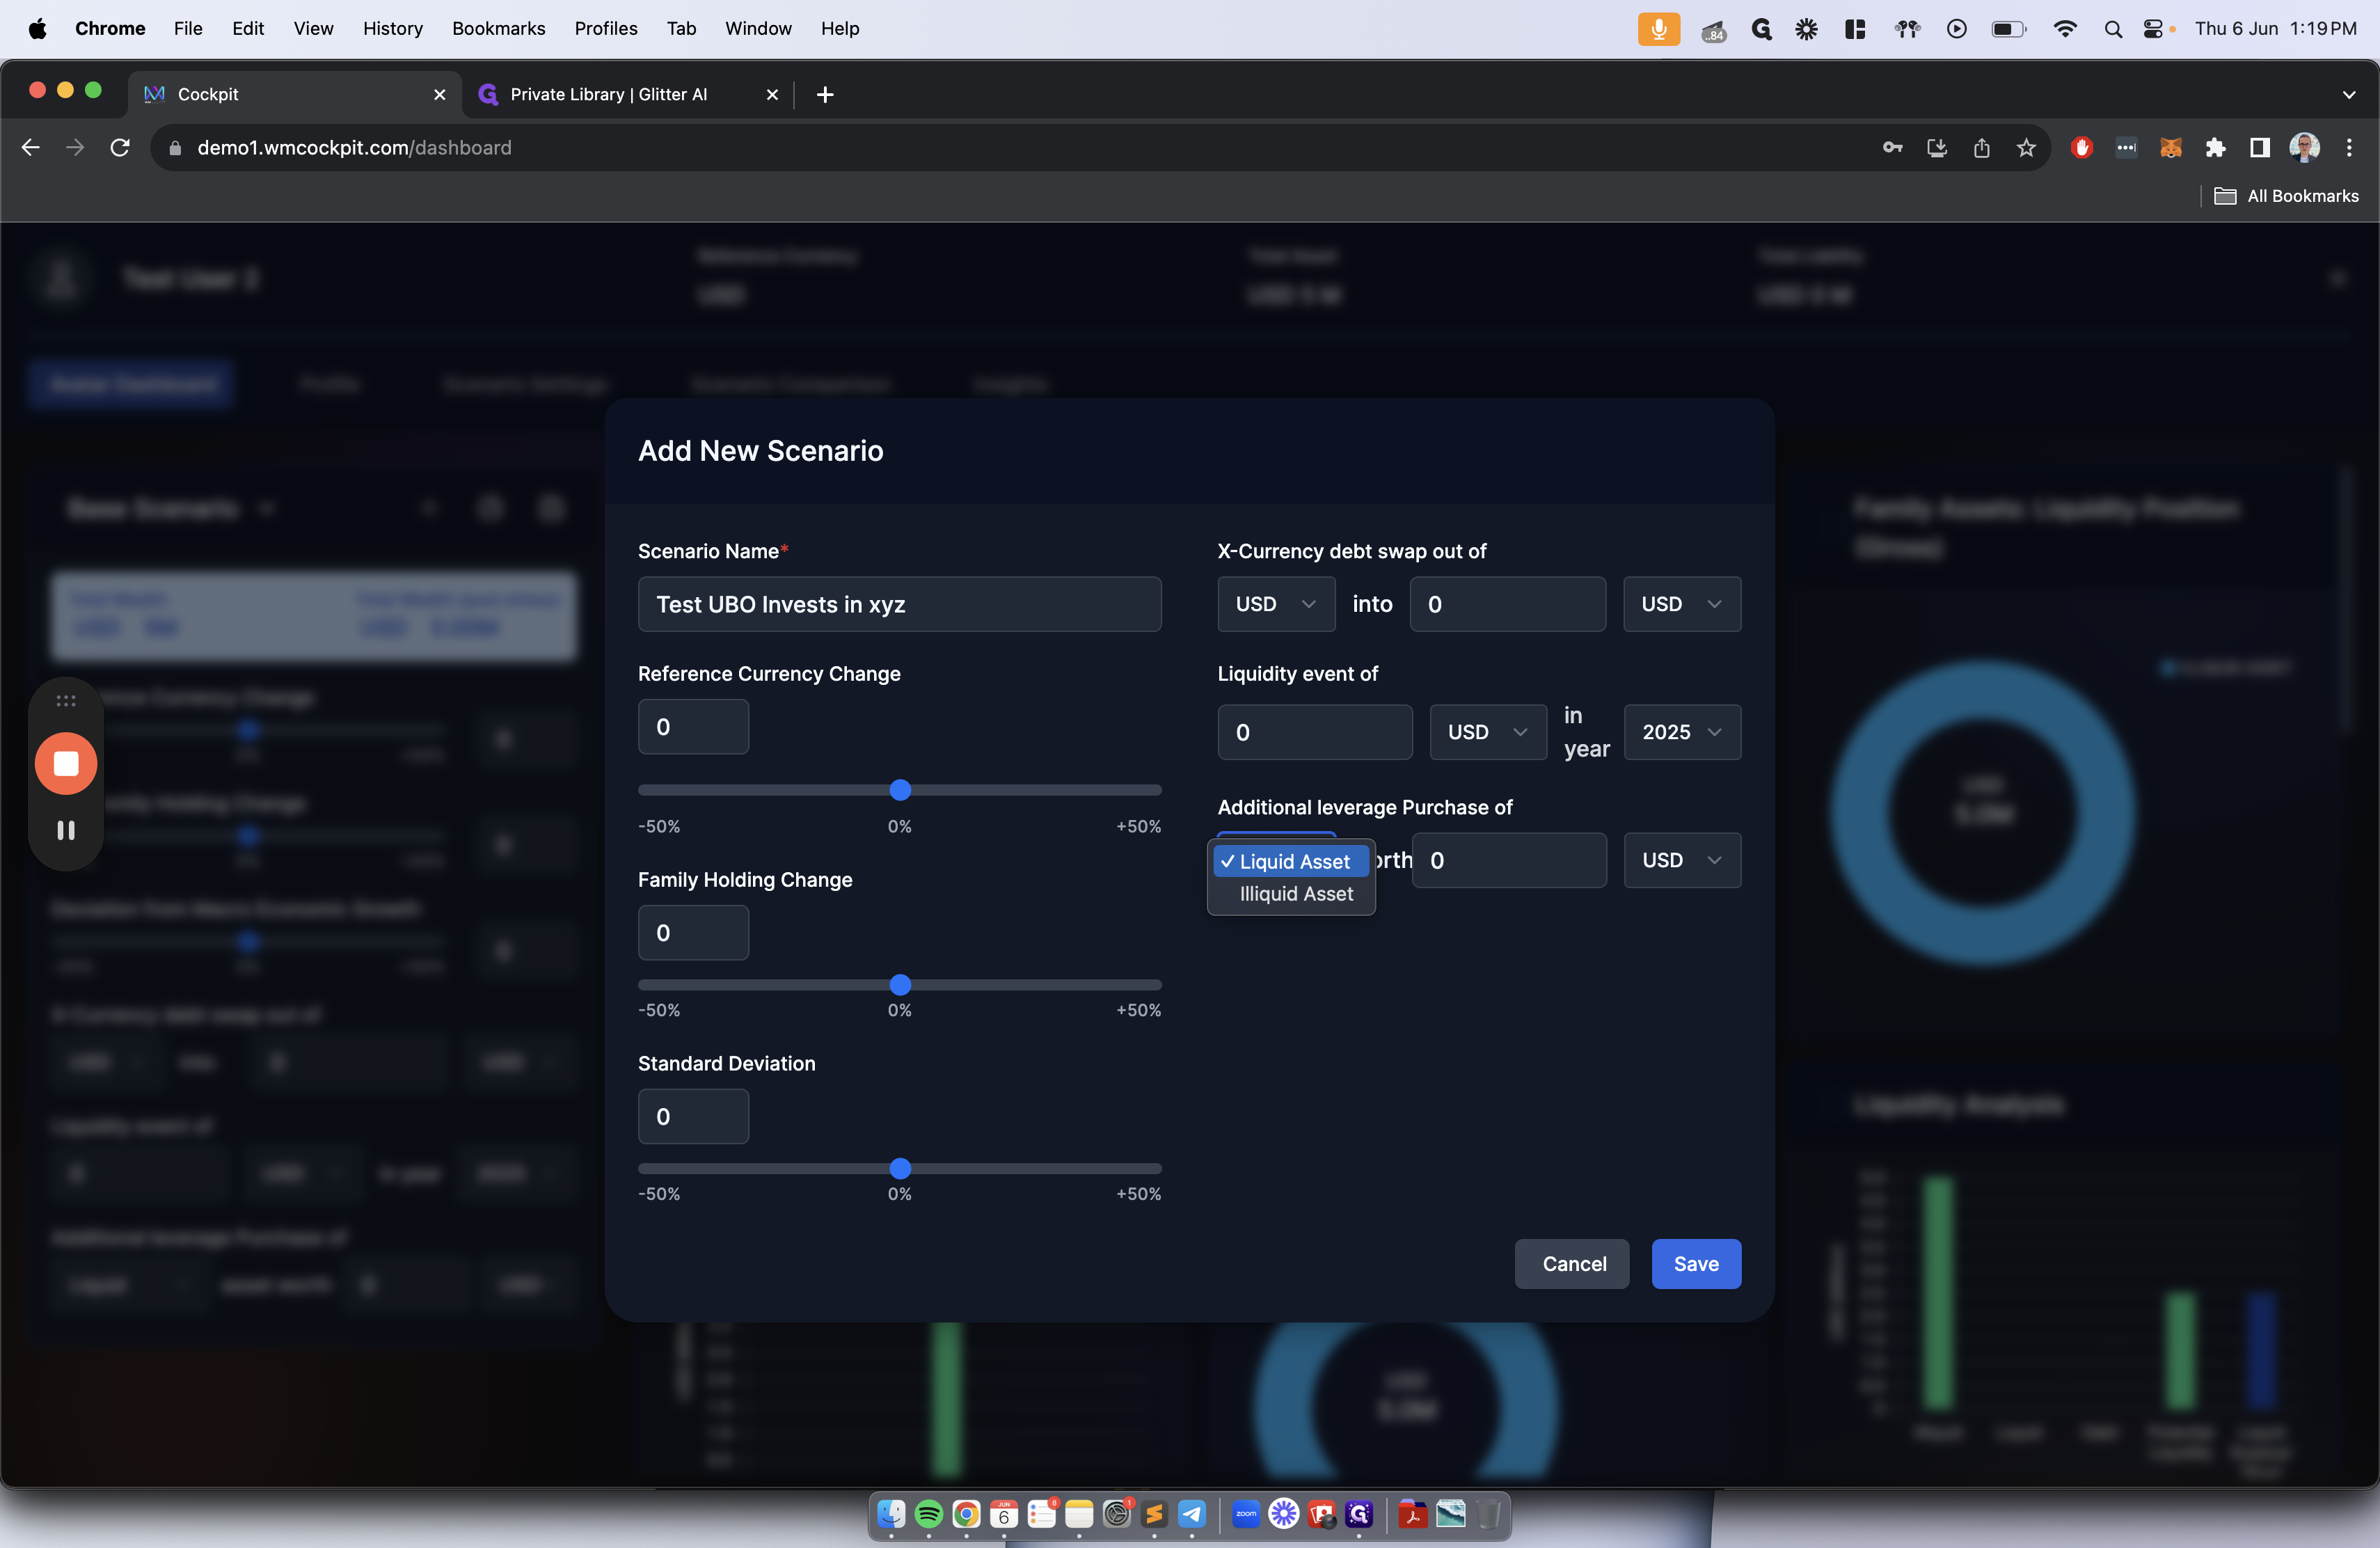The image size is (2380, 1548).
Task: Open the MetaMask fox extension
Action: (x=2170, y=148)
